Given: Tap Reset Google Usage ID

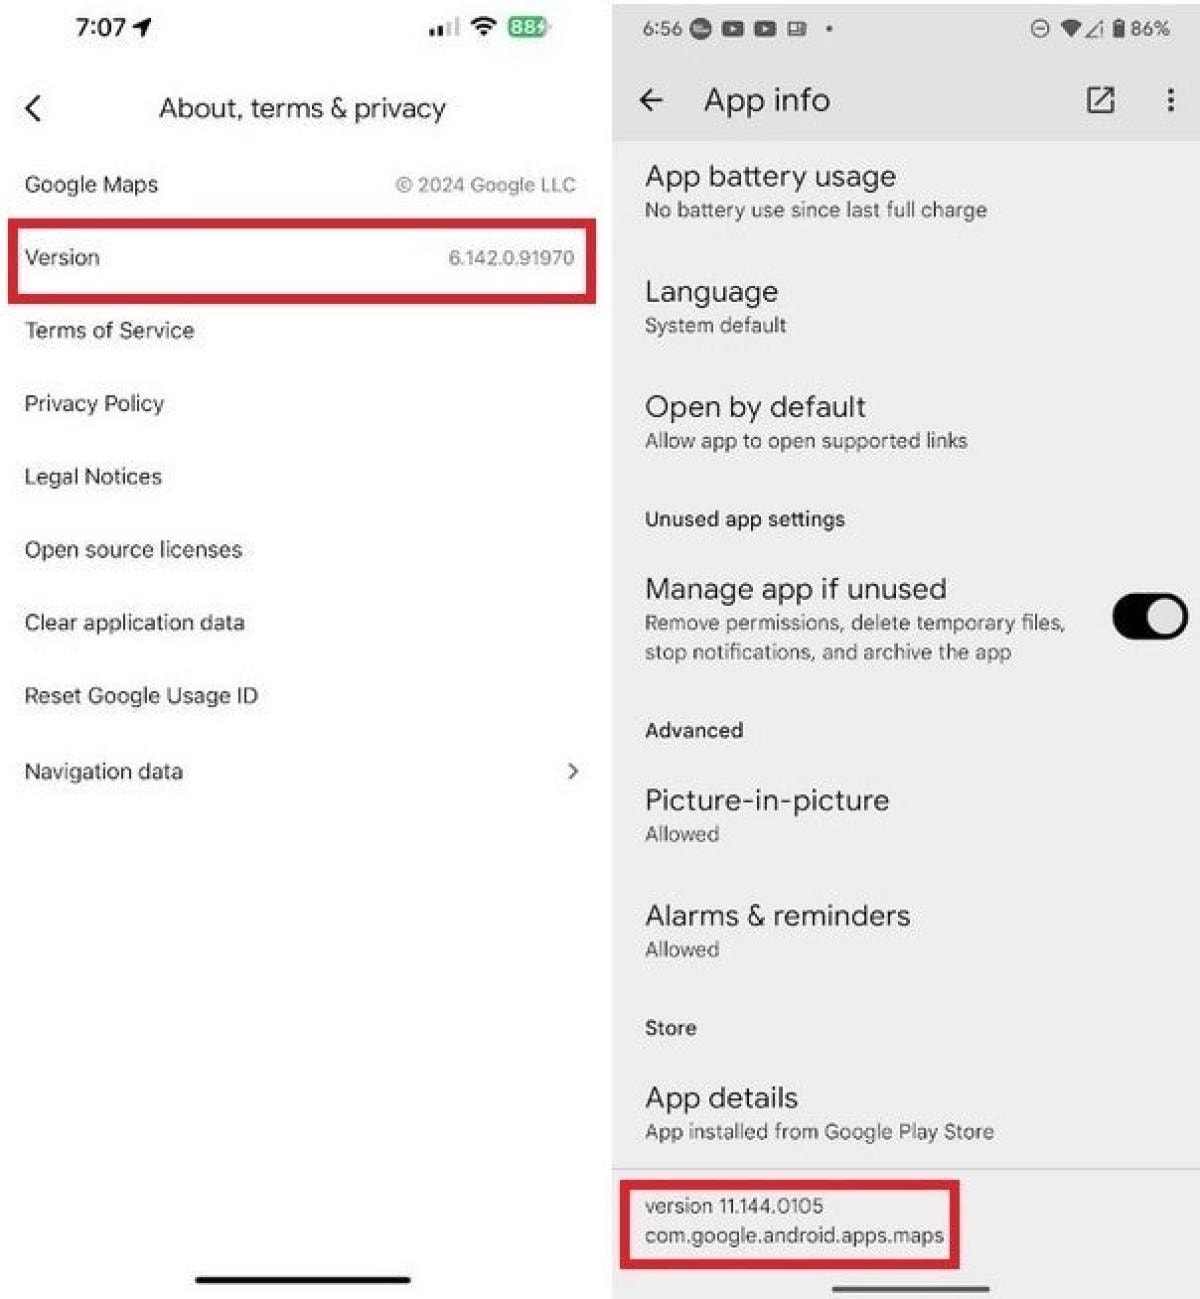Looking at the screenshot, I should [x=302, y=696].
